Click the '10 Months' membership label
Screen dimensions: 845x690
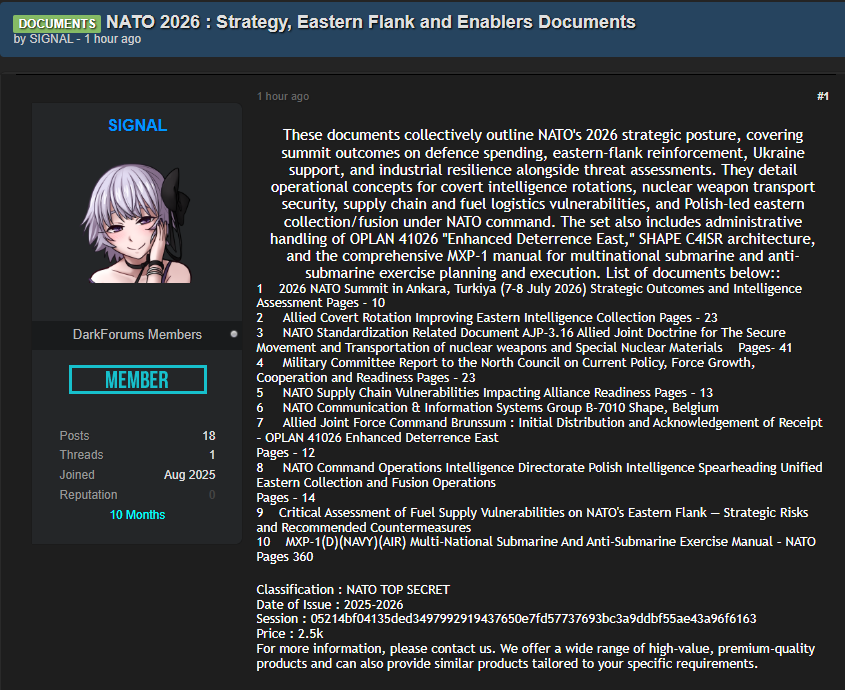click(137, 515)
